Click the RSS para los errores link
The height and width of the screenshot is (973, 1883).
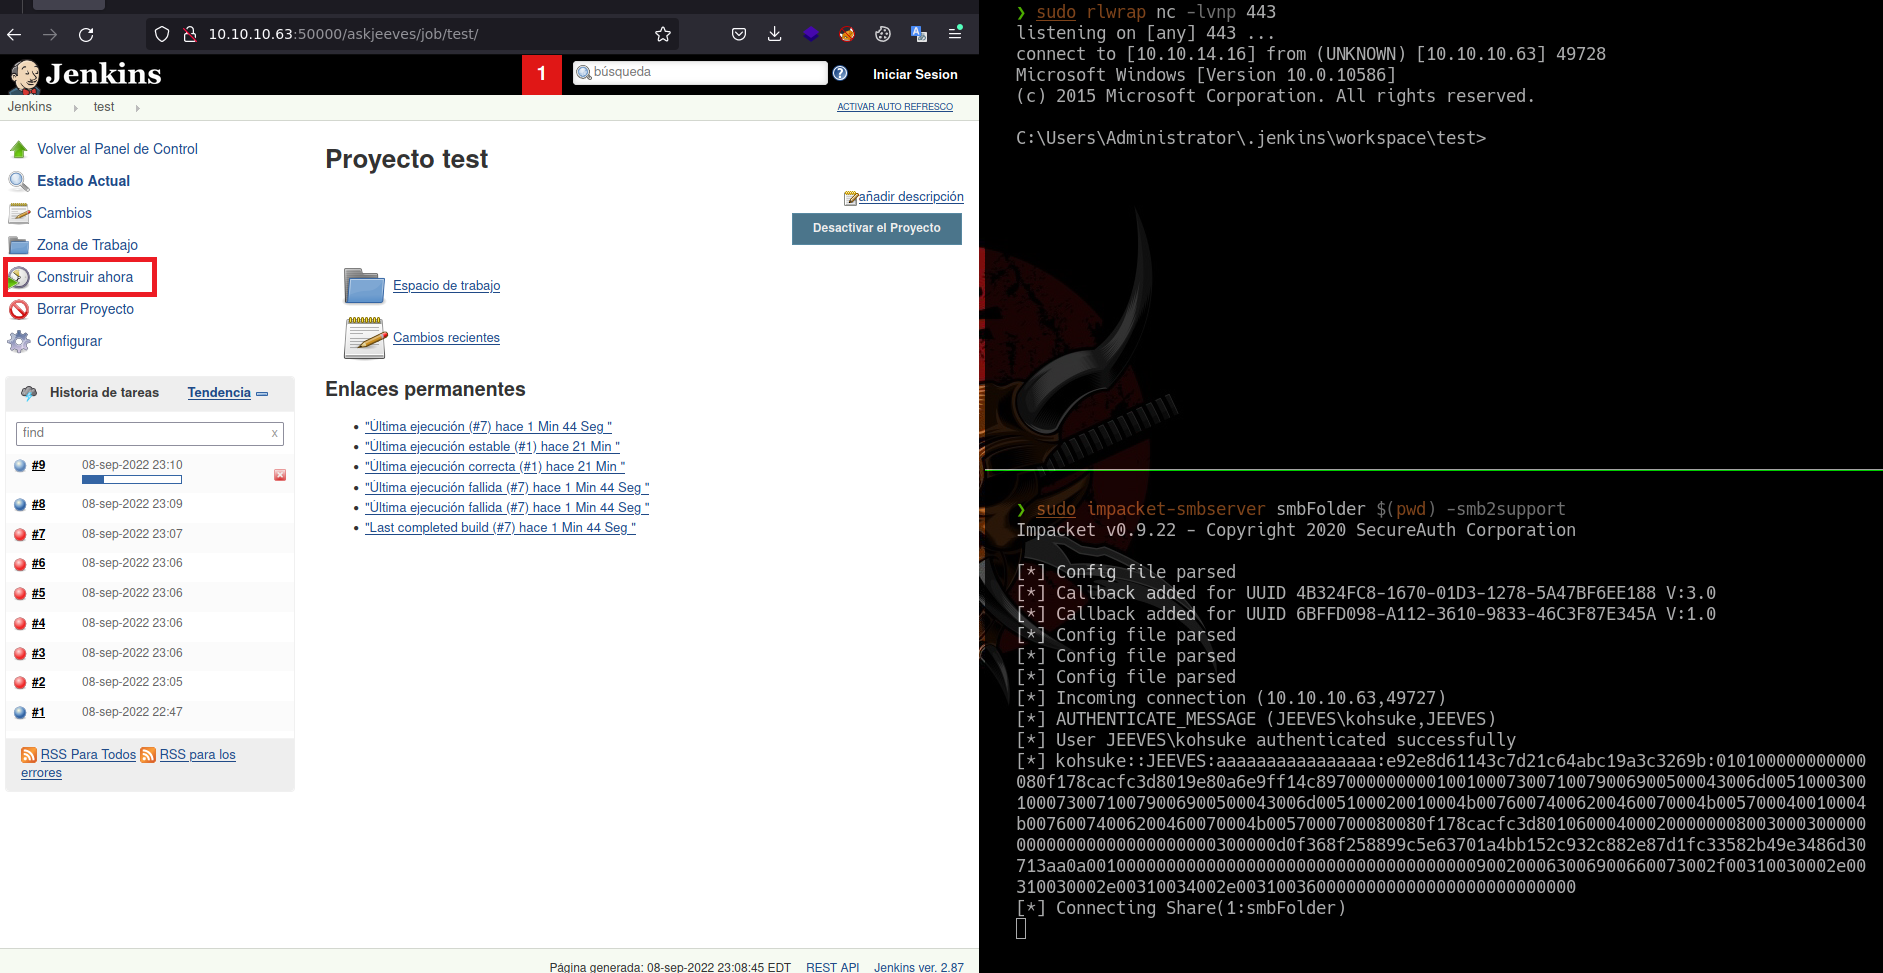(197, 755)
